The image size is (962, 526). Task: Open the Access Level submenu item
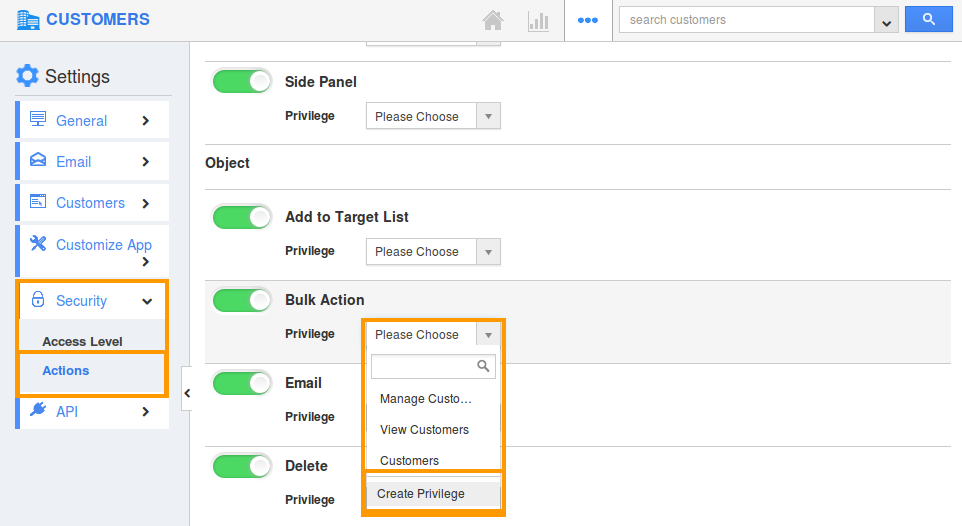pos(82,342)
